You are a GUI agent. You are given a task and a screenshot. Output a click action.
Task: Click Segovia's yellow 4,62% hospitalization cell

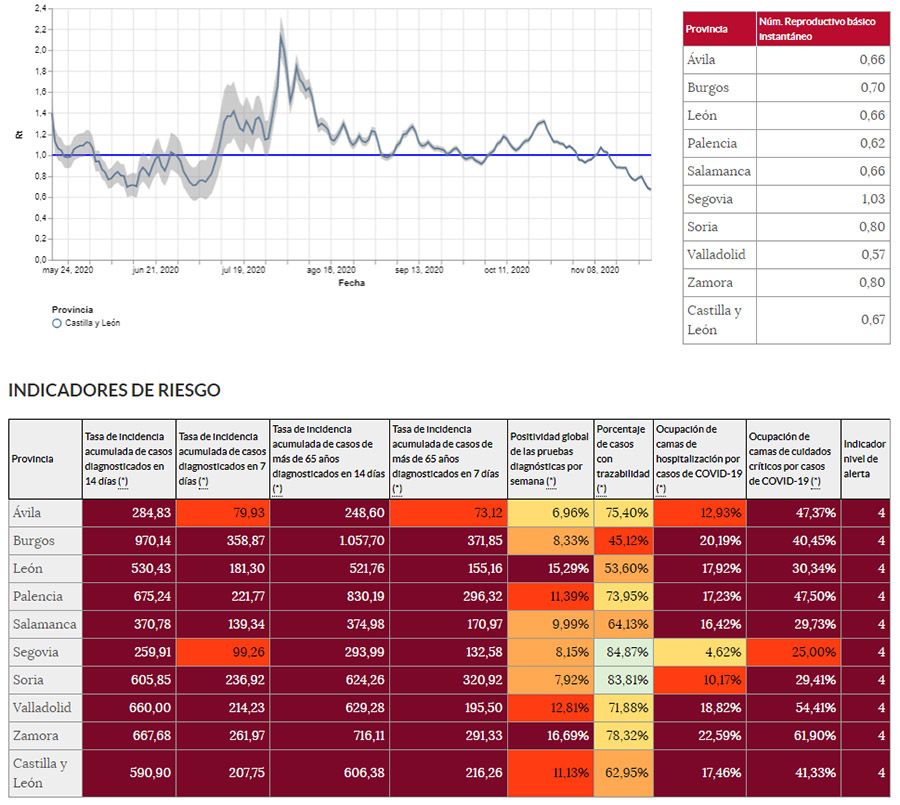click(699, 653)
